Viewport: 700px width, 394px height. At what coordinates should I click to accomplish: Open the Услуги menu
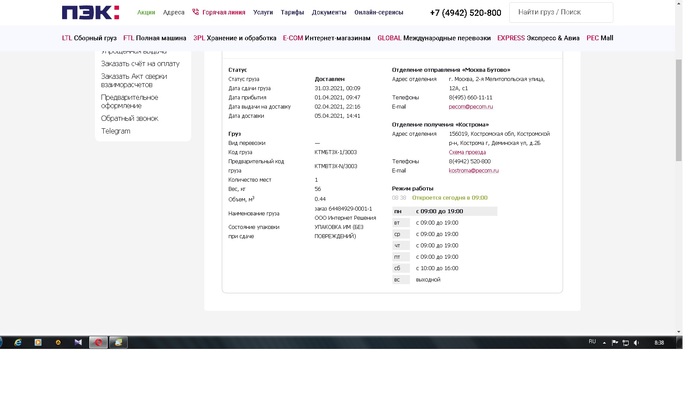(262, 12)
